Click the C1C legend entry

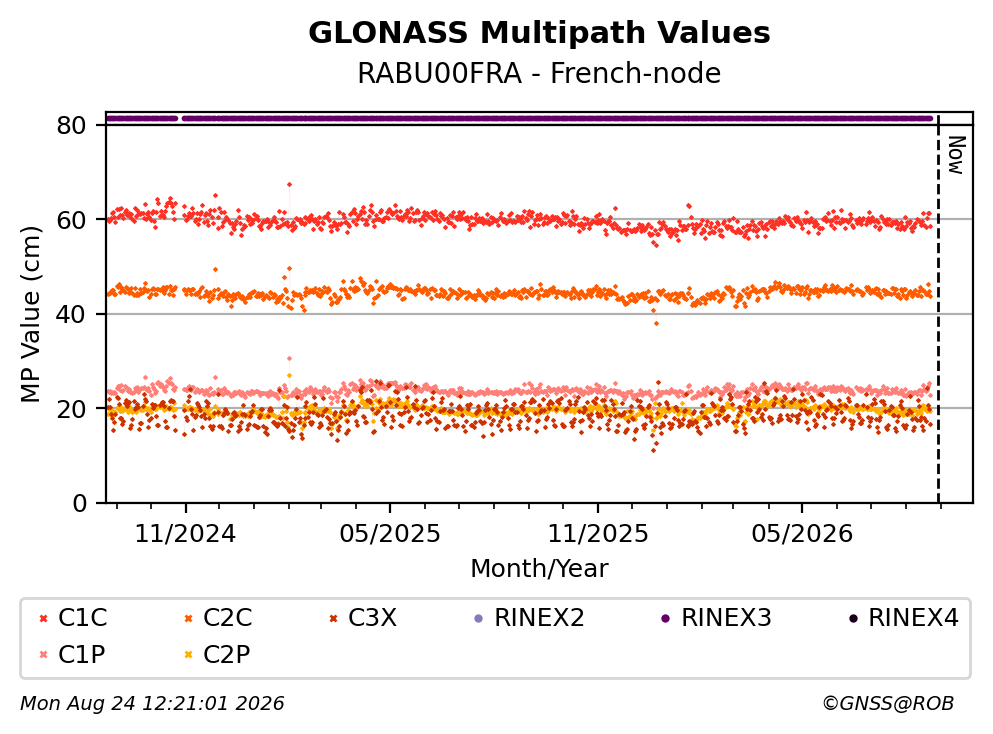coord(73,617)
